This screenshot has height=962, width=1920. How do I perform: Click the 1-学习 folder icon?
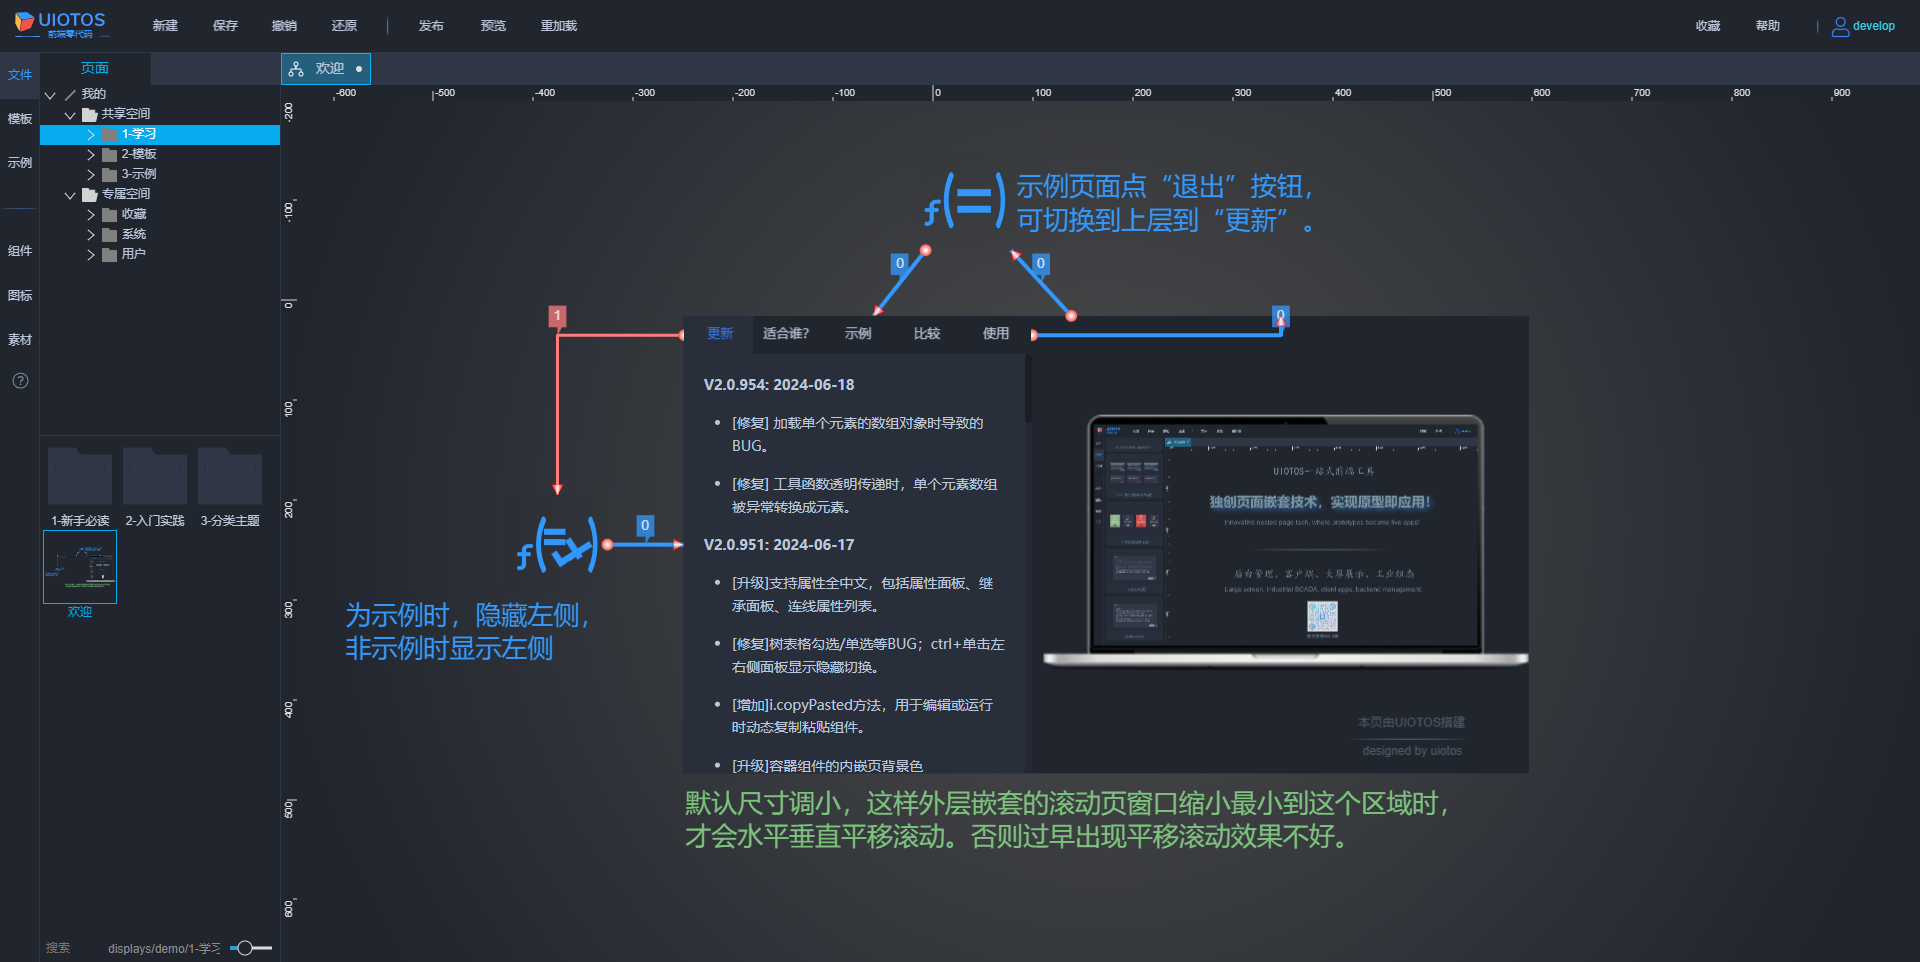coord(110,134)
